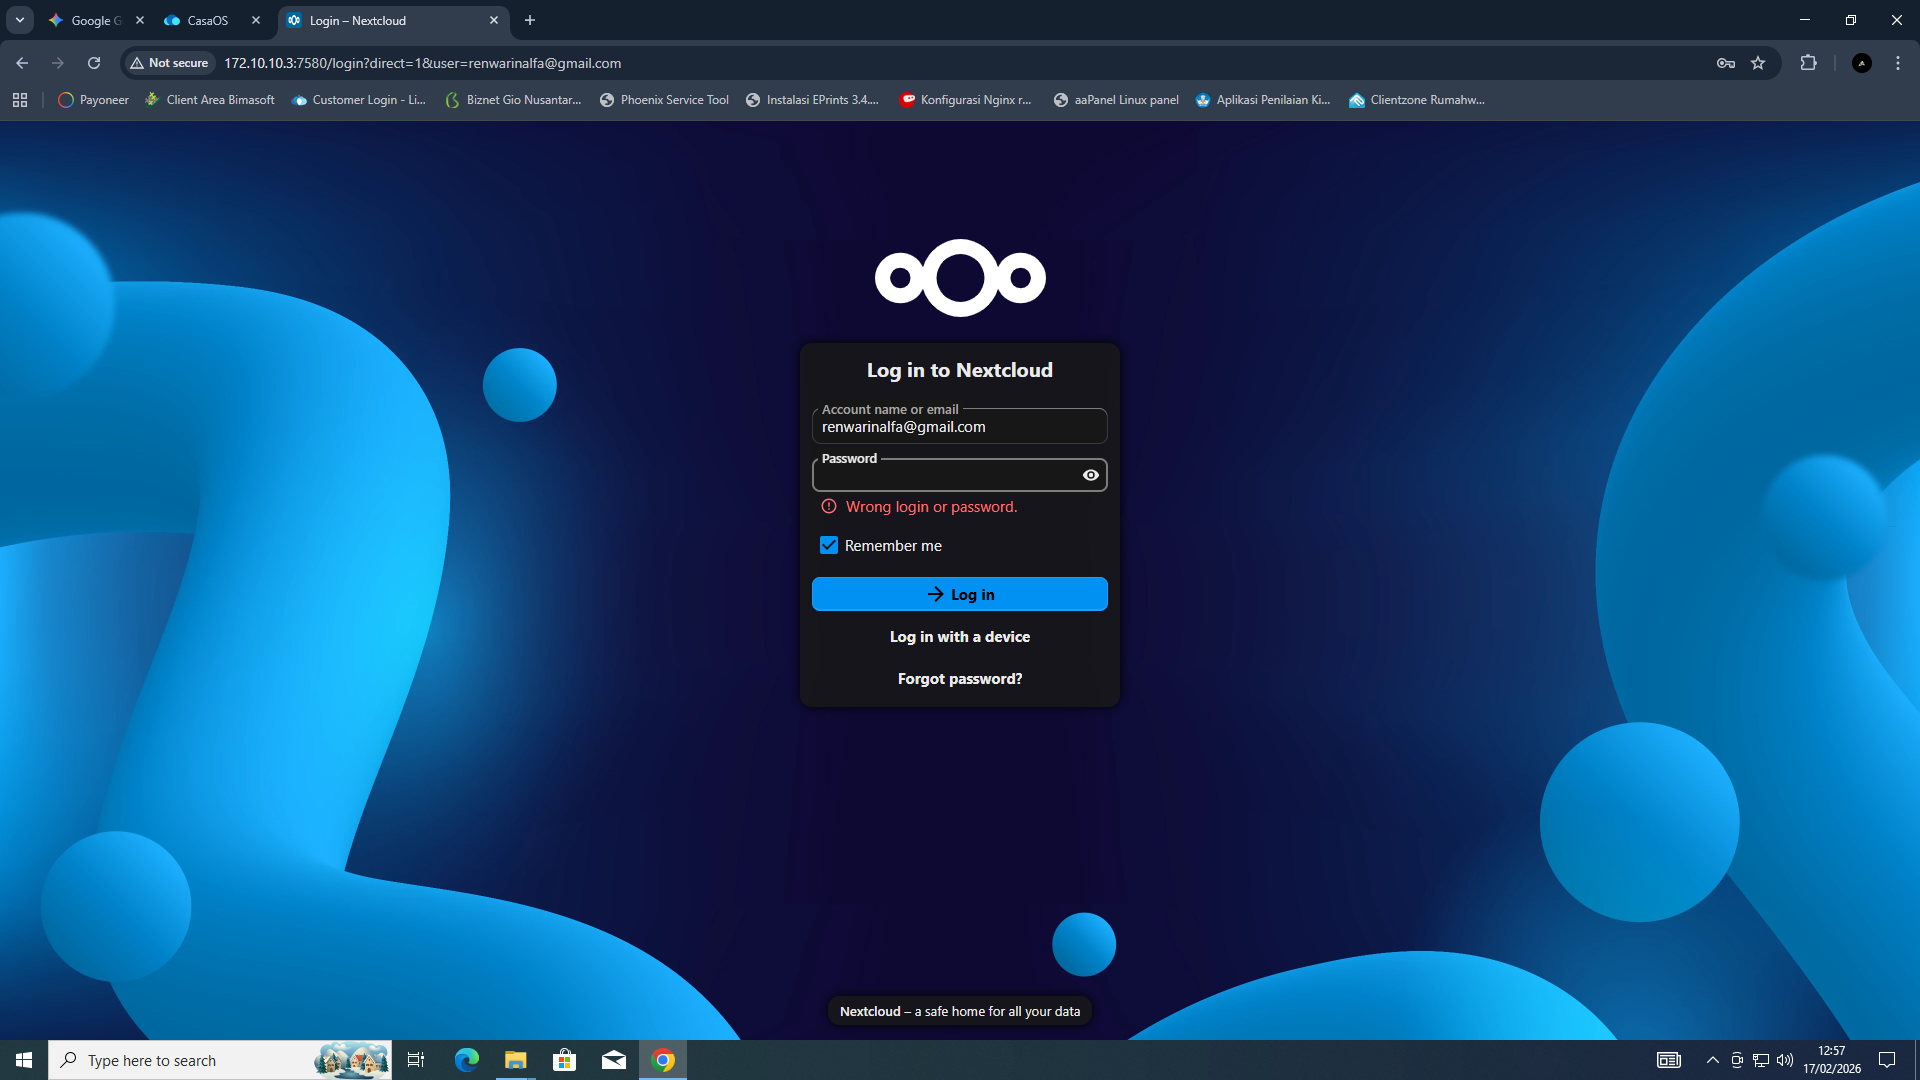Click the Log in button
The width and height of the screenshot is (1920, 1080).
pos(959,594)
